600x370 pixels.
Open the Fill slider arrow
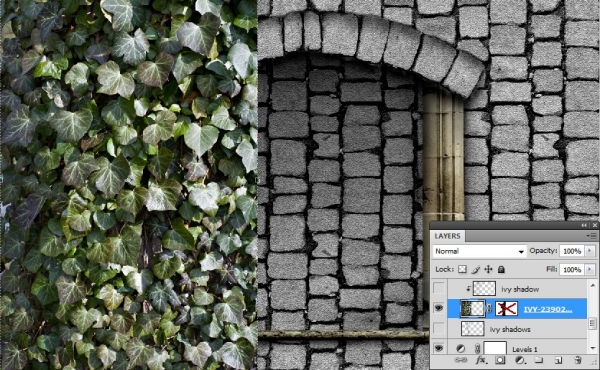pos(590,269)
